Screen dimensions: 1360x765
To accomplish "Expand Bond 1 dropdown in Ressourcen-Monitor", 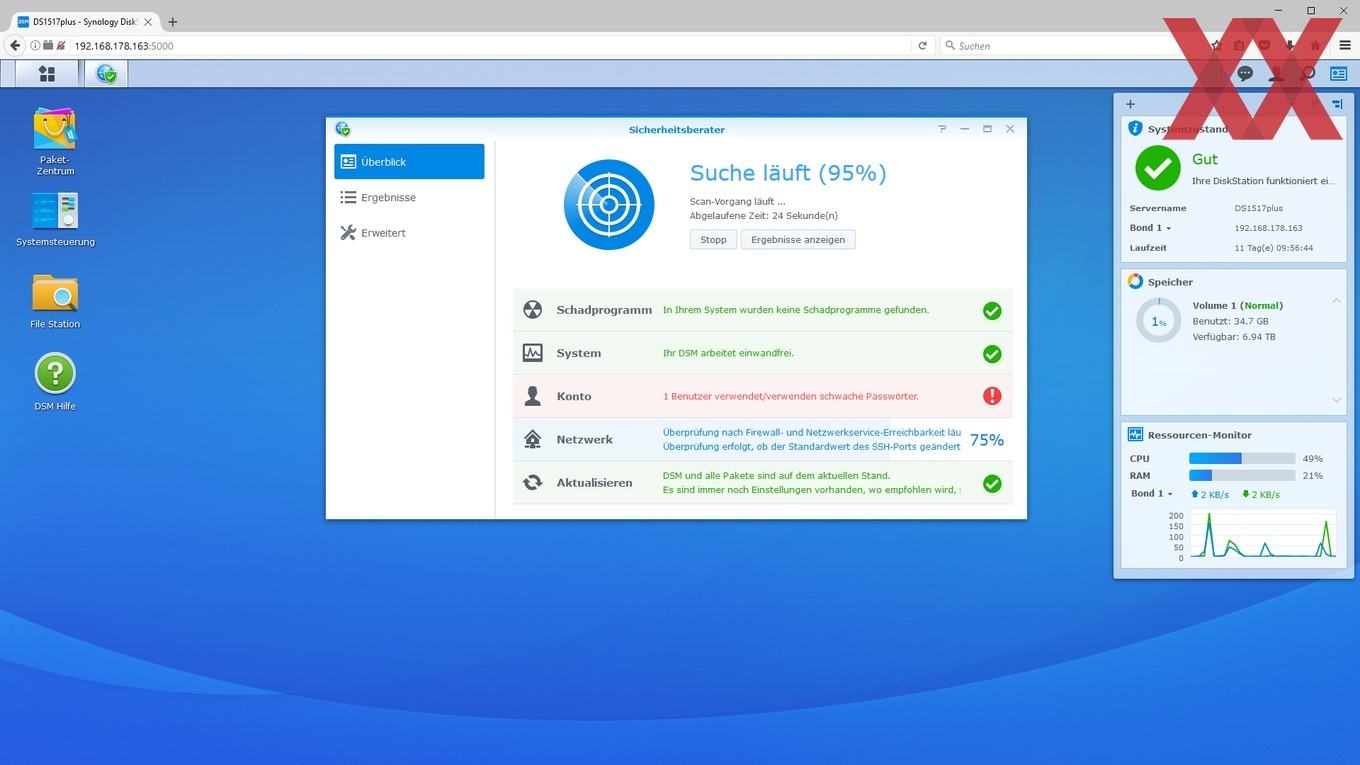I will [1151, 494].
